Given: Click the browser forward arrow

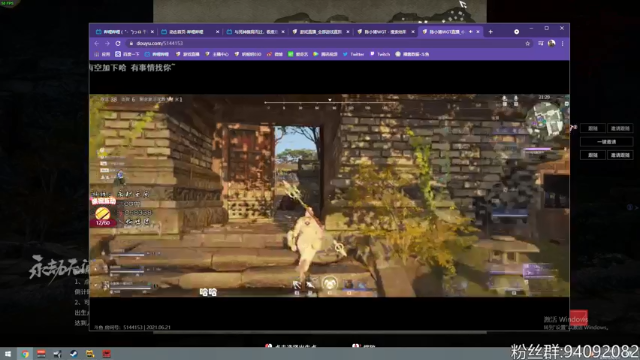Looking at the screenshot, I should [107, 43].
